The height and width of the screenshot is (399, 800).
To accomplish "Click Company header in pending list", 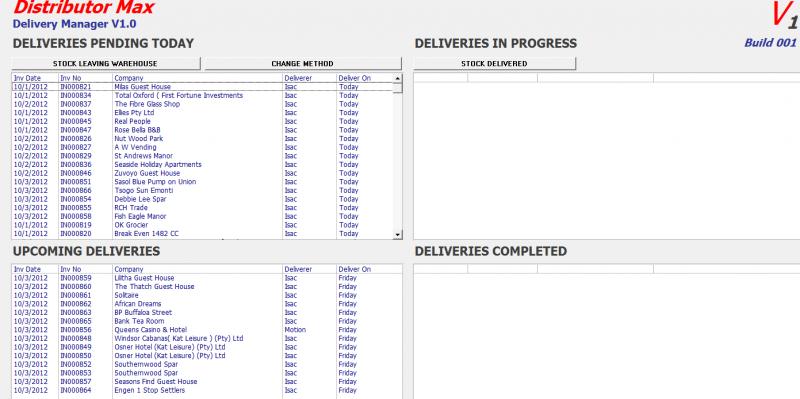I will [197, 78].
